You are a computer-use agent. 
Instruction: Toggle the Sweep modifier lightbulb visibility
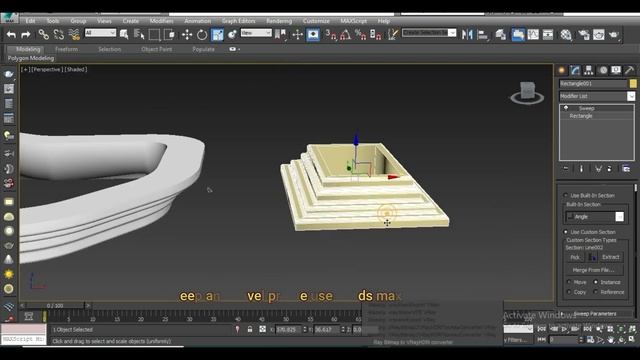[x=566, y=108]
